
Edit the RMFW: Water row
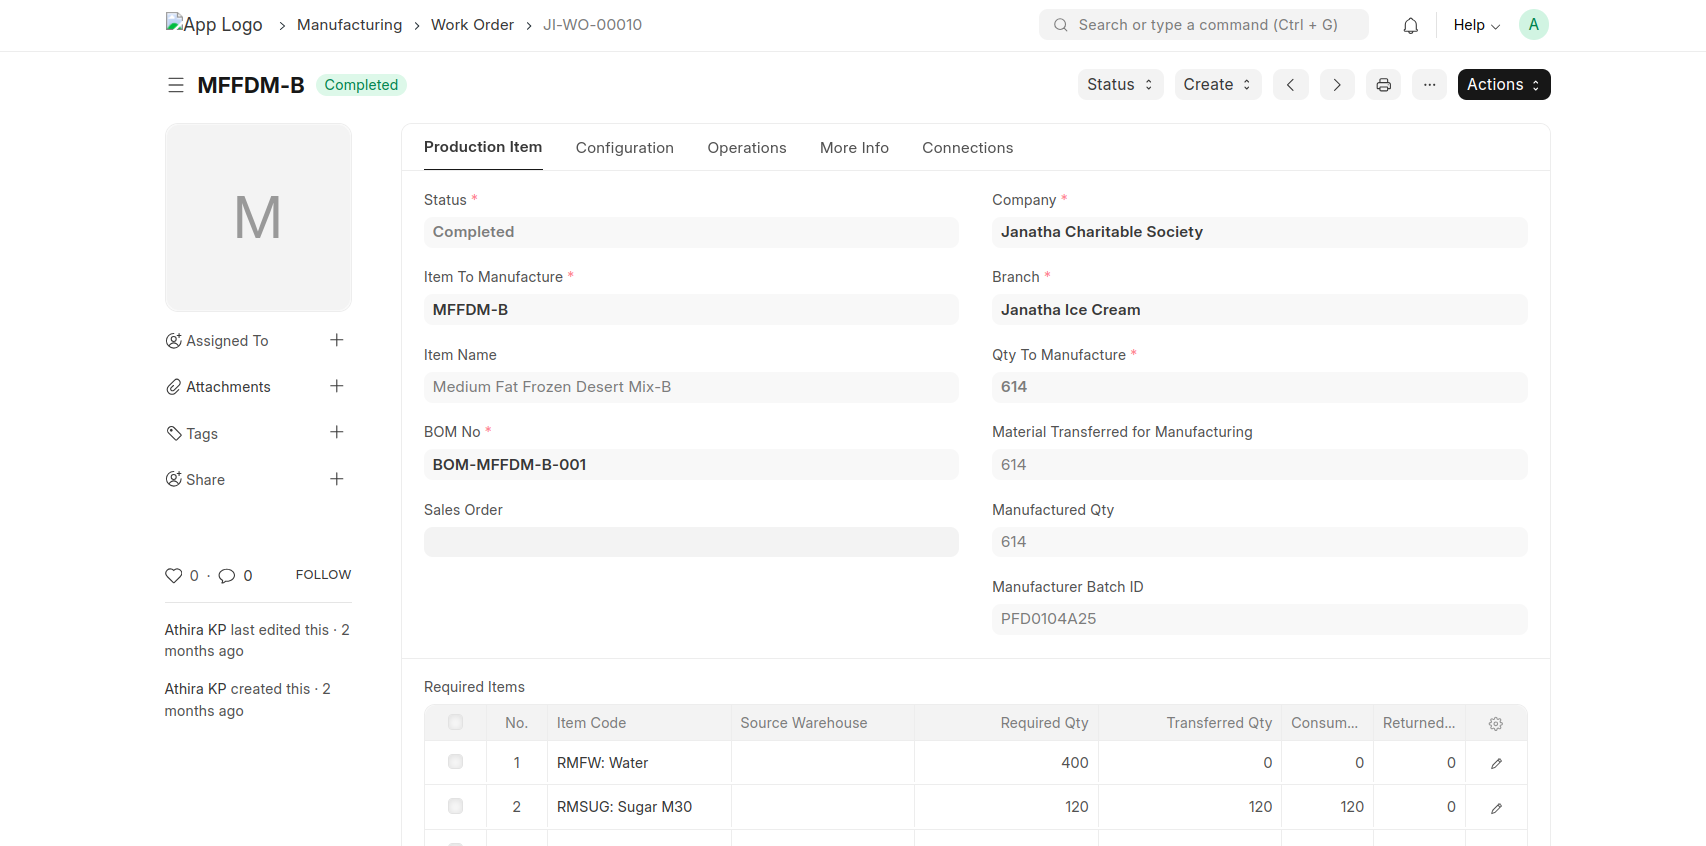click(x=1496, y=763)
